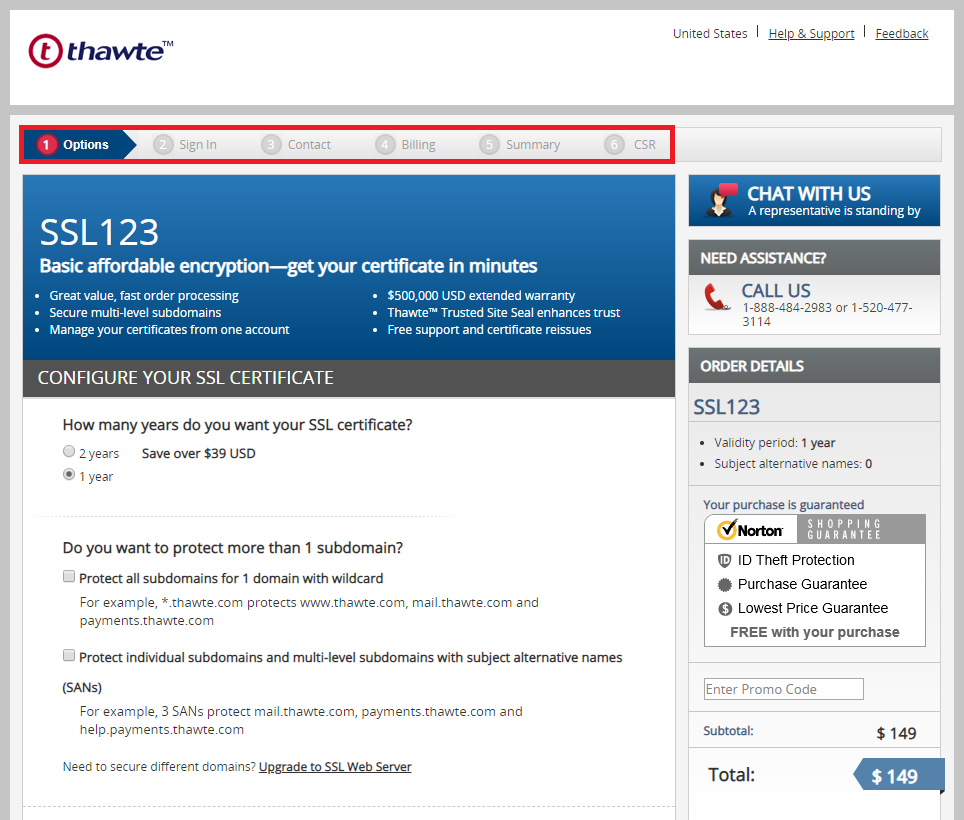Click the Norton checkmark logo
The height and width of the screenshot is (820, 964).
coord(750,529)
